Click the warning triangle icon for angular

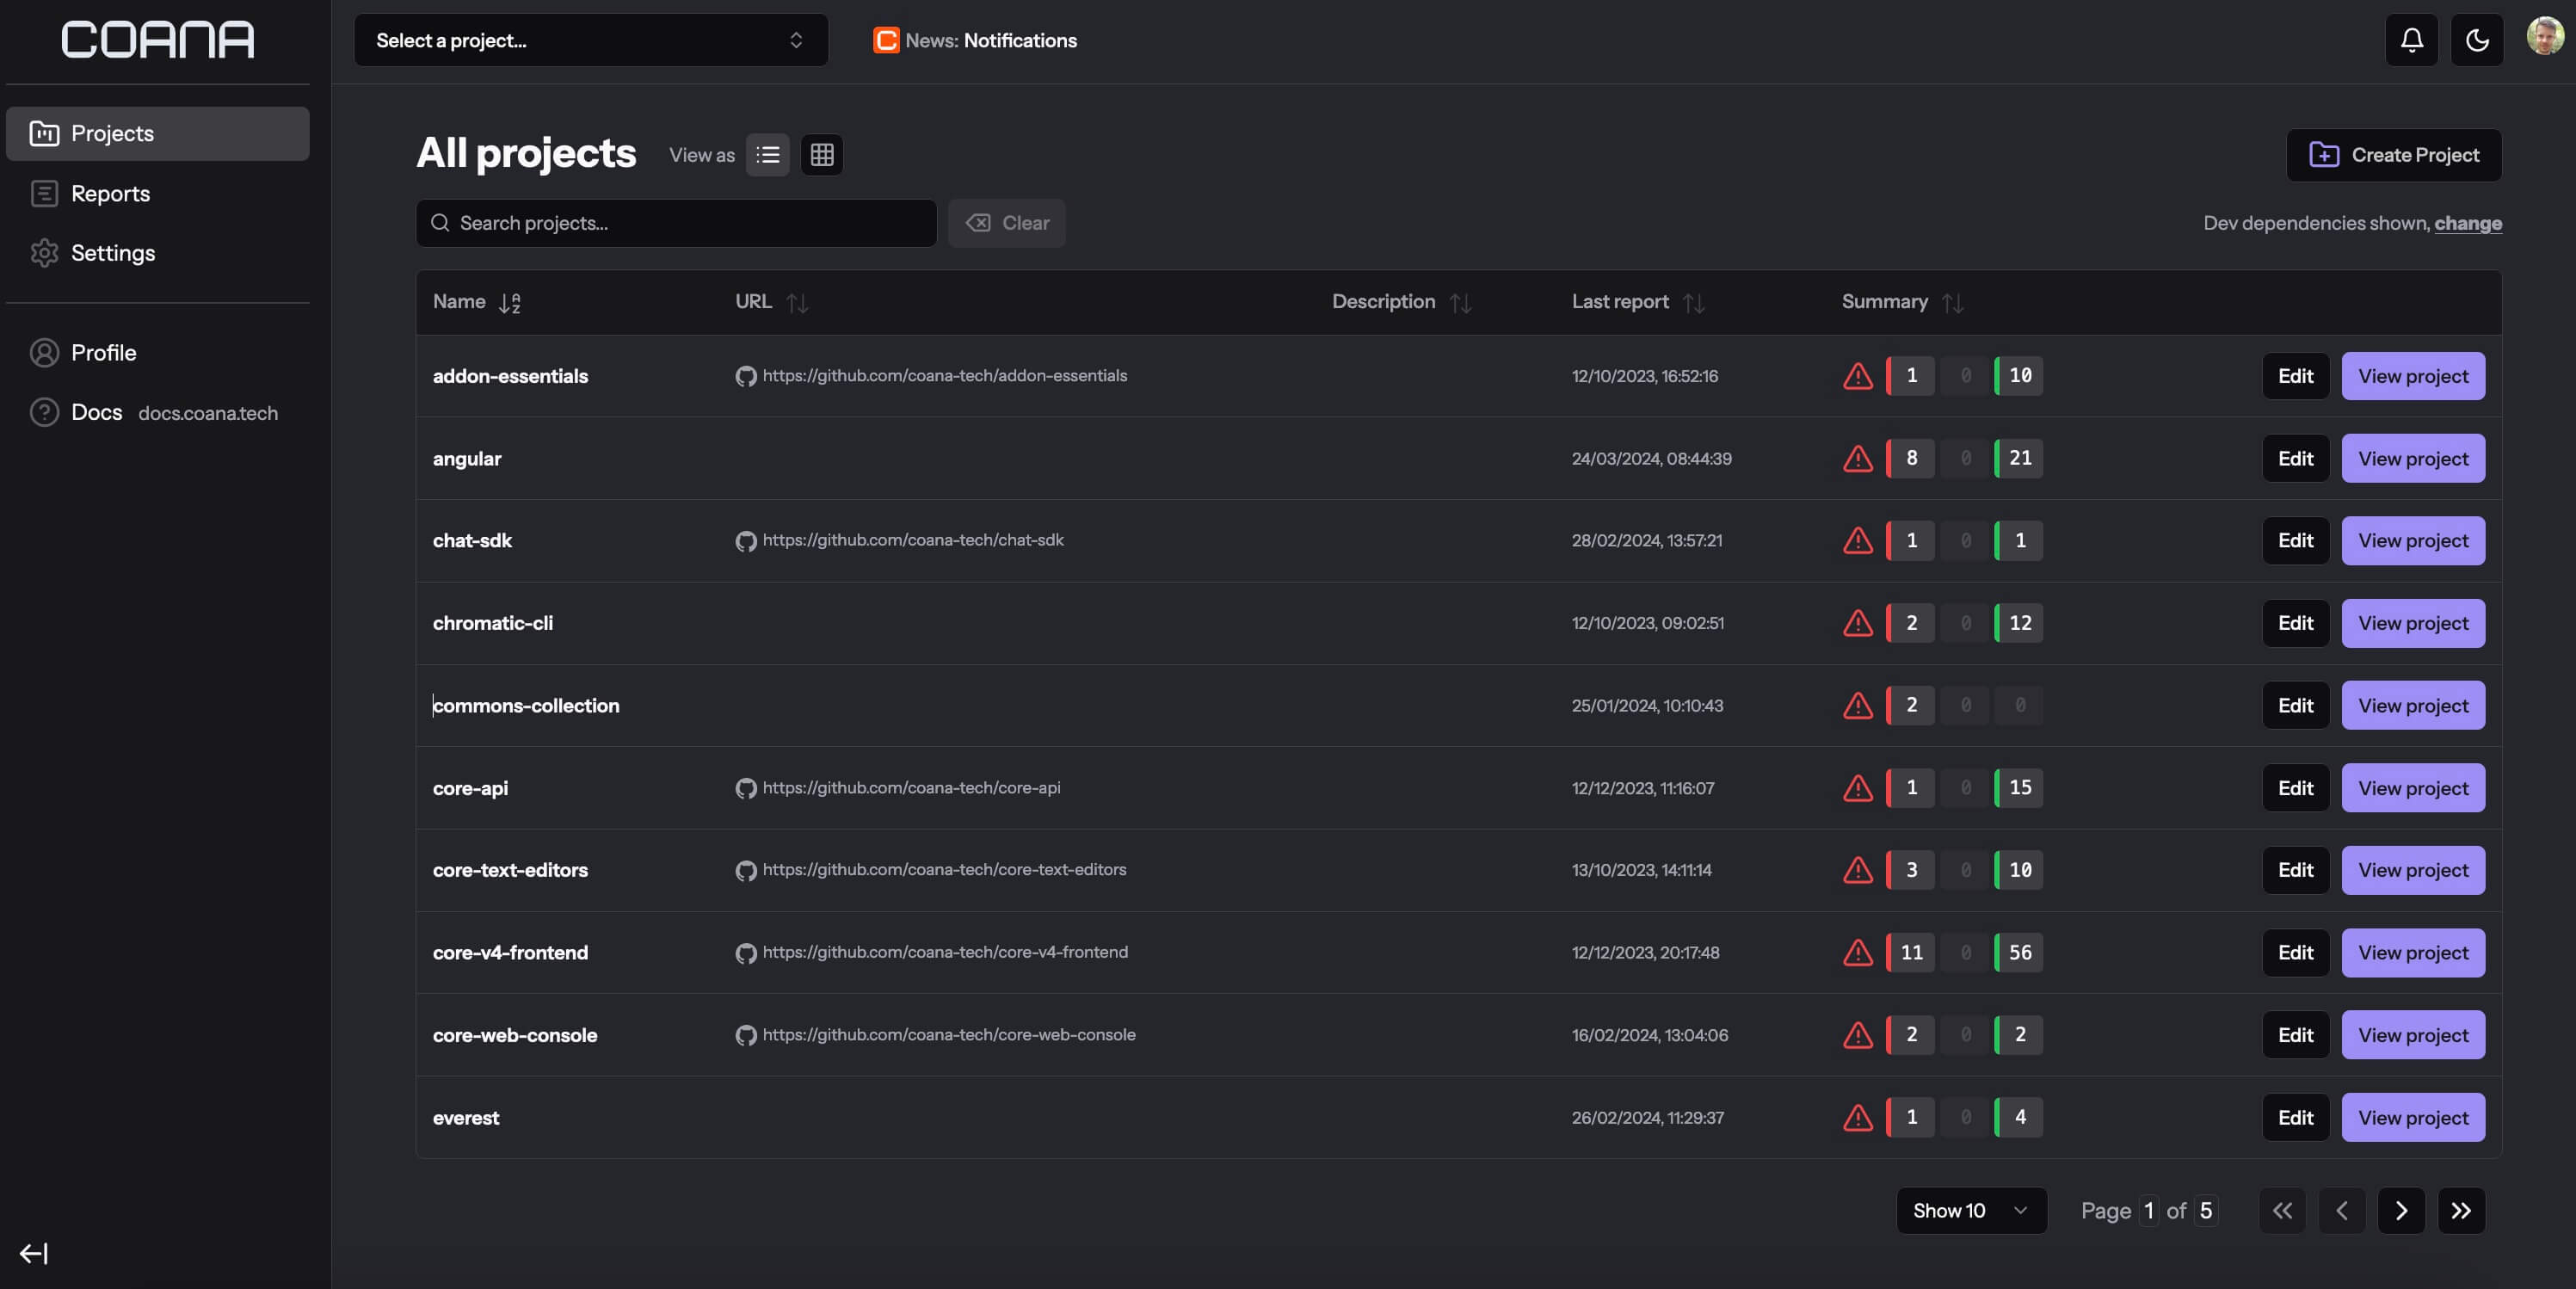click(1858, 457)
